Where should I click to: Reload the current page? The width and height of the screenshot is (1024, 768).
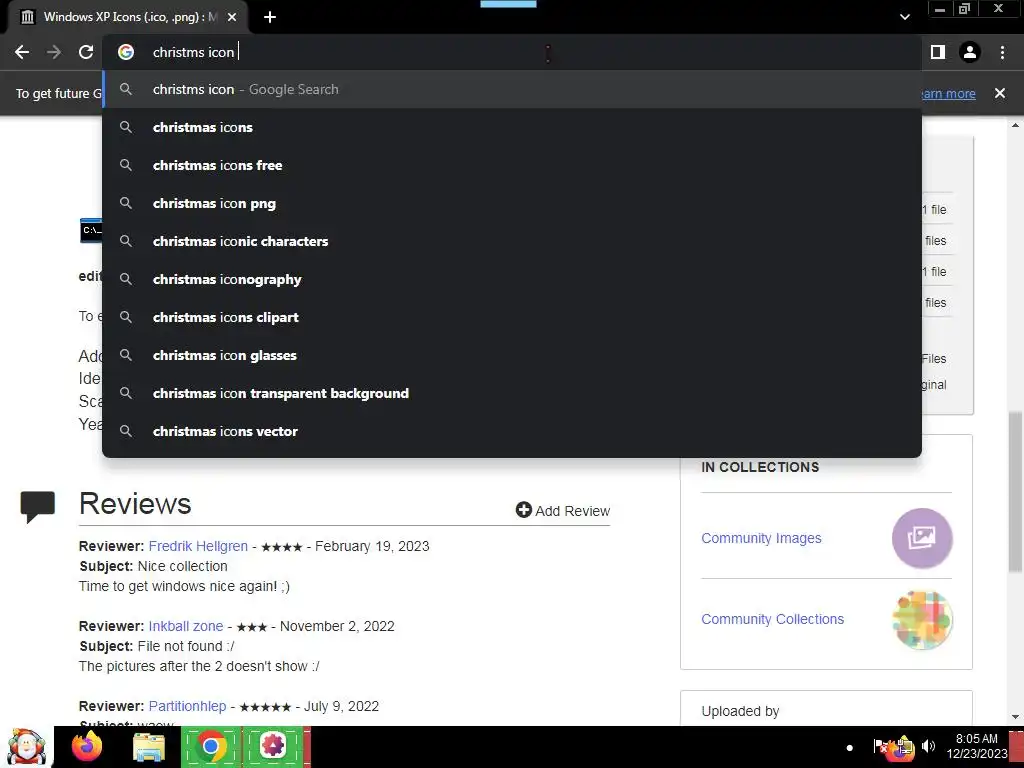[86, 52]
